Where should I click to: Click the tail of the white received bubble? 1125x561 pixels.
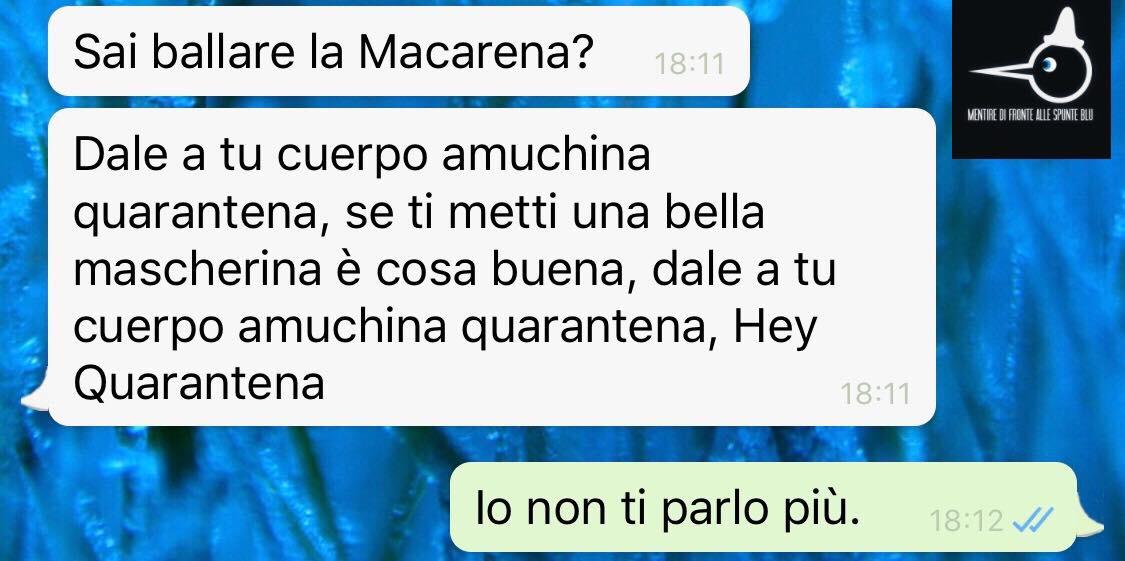35,397
